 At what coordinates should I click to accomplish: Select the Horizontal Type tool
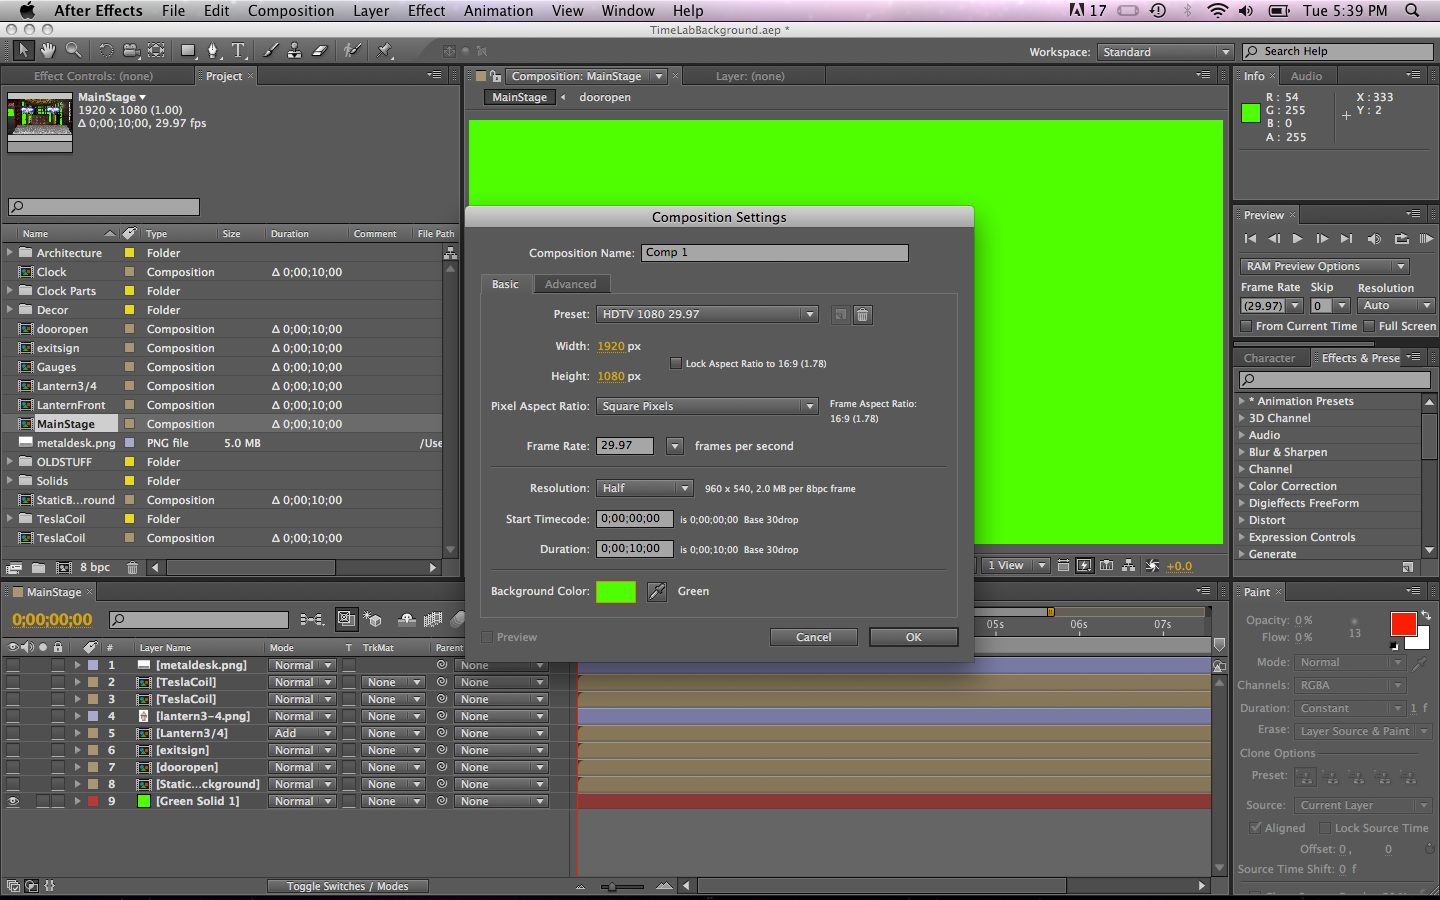[238, 50]
